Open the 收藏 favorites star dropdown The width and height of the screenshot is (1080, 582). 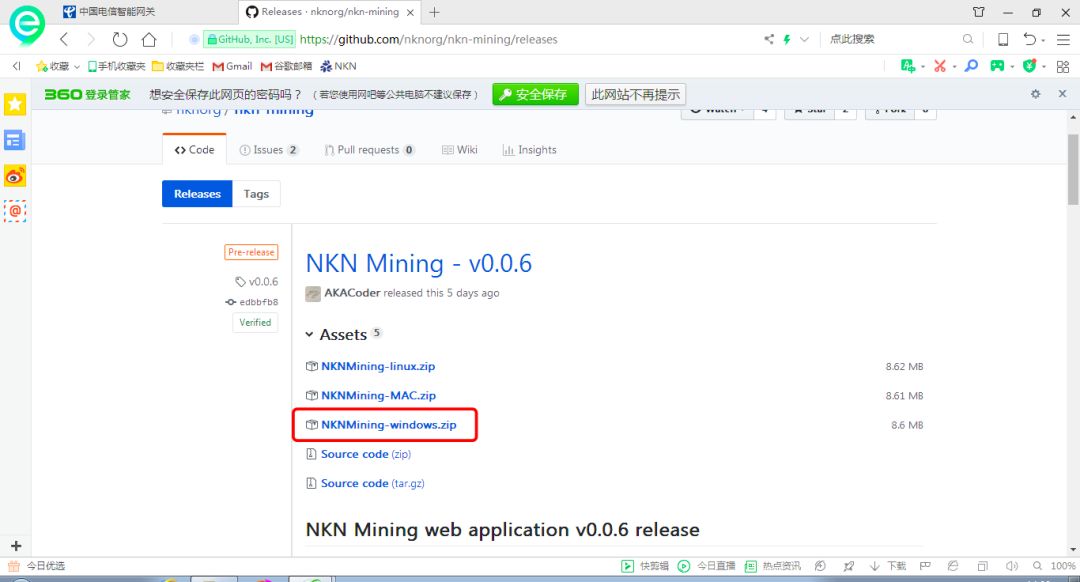(58, 66)
